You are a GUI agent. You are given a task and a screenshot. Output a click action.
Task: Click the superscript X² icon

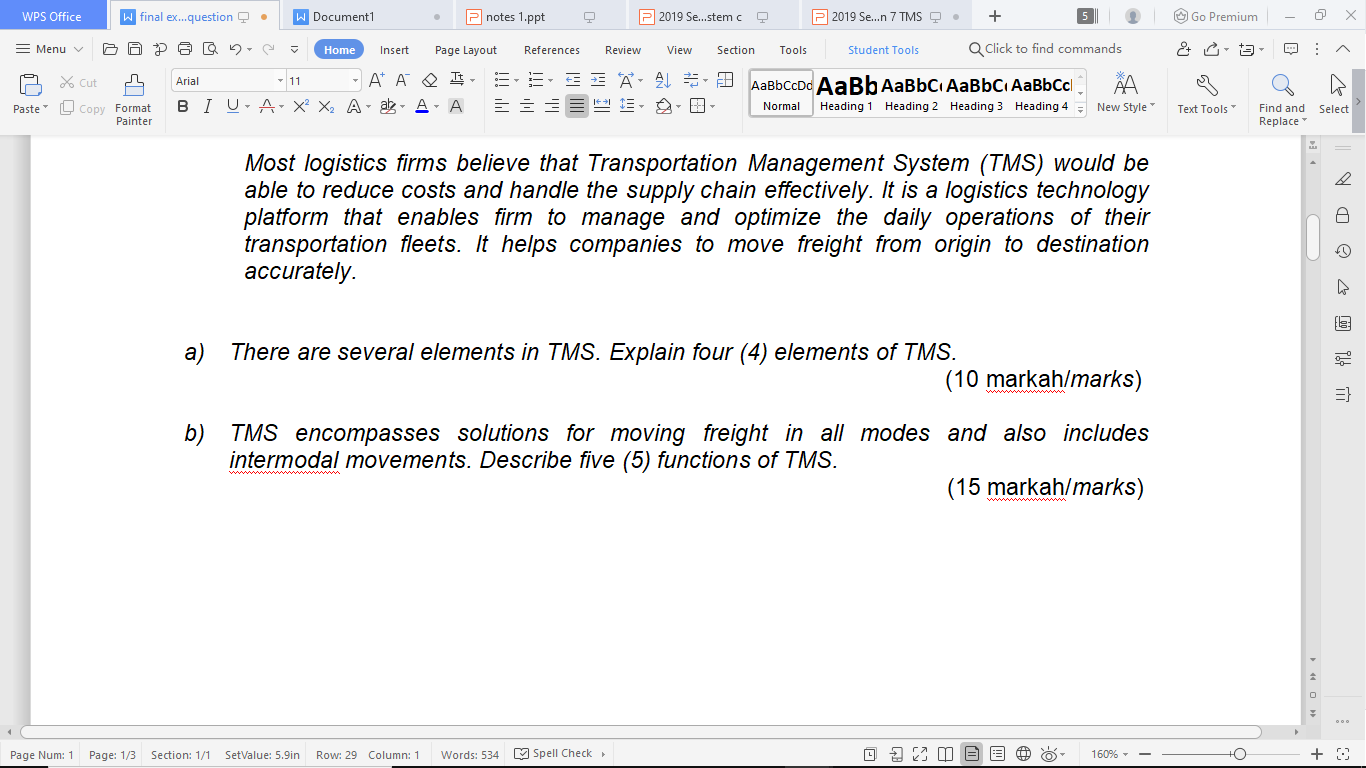click(302, 105)
